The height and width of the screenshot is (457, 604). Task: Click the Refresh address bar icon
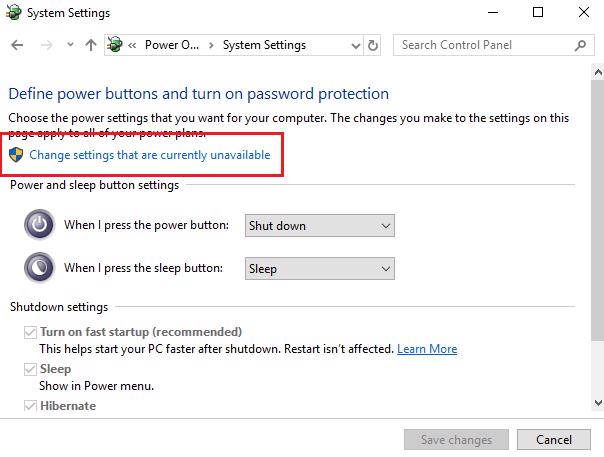click(374, 45)
